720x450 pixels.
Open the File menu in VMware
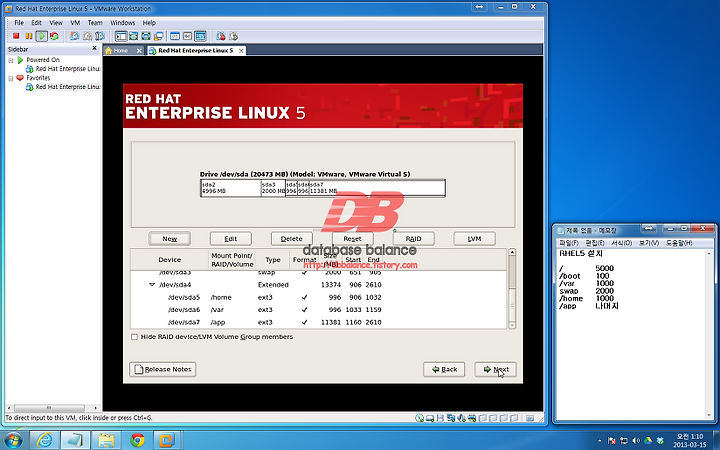(x=19, y=22)
